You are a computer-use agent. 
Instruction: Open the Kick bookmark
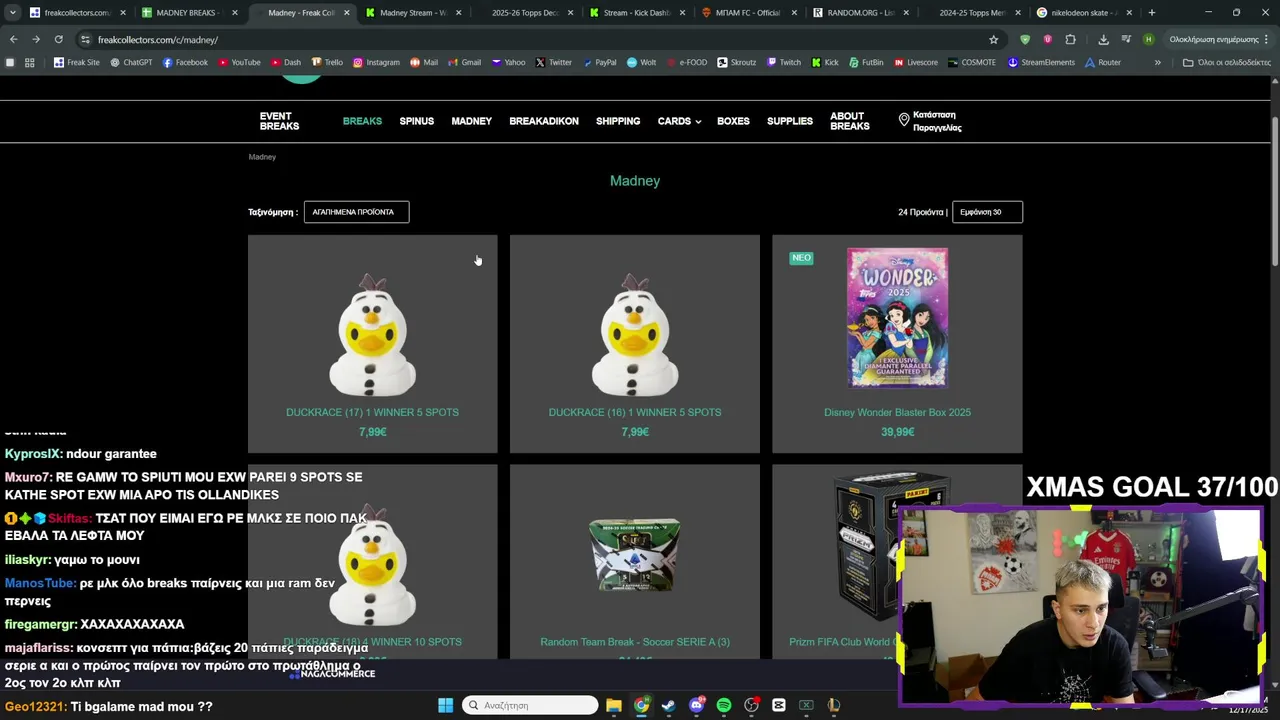pos(824,62)
